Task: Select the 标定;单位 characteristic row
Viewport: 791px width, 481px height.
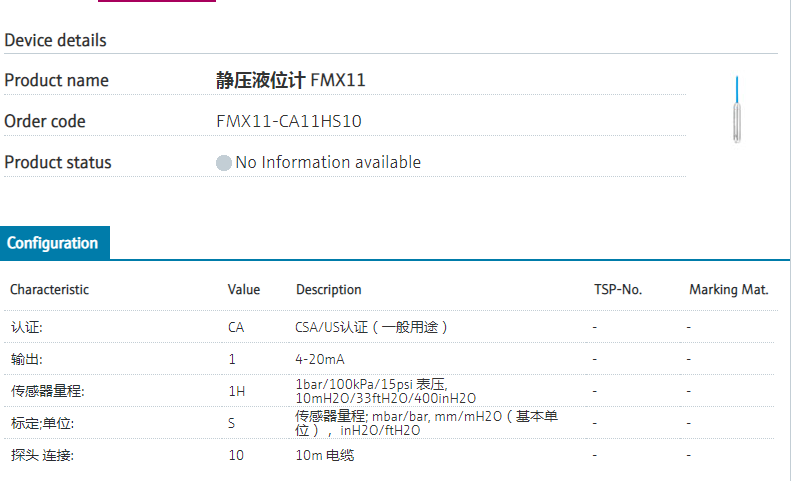Action: point(42,423)
